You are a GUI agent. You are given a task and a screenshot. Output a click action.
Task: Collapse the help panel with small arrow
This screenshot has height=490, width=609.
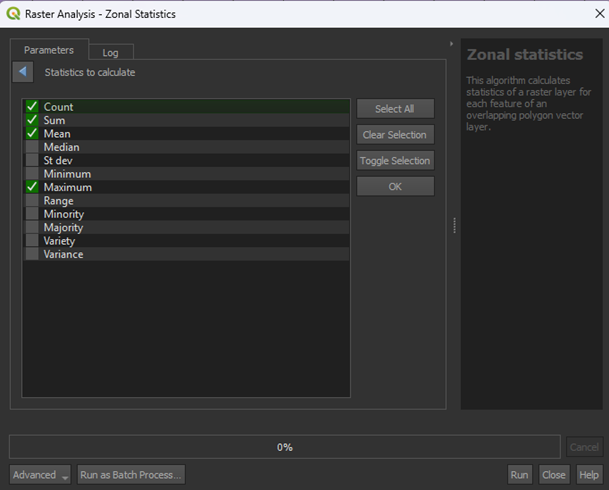(452, 44)
